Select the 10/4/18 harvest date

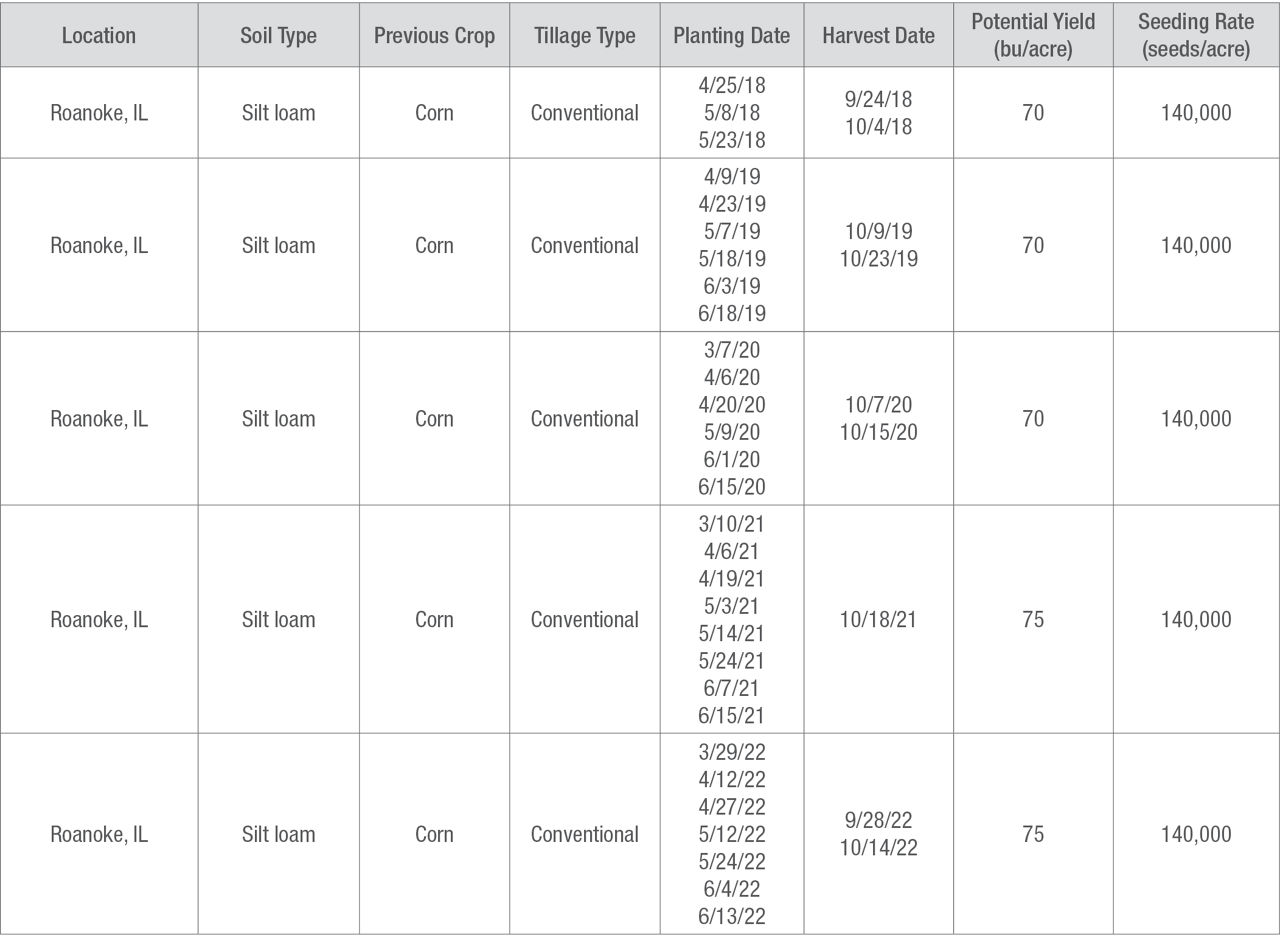878,127
